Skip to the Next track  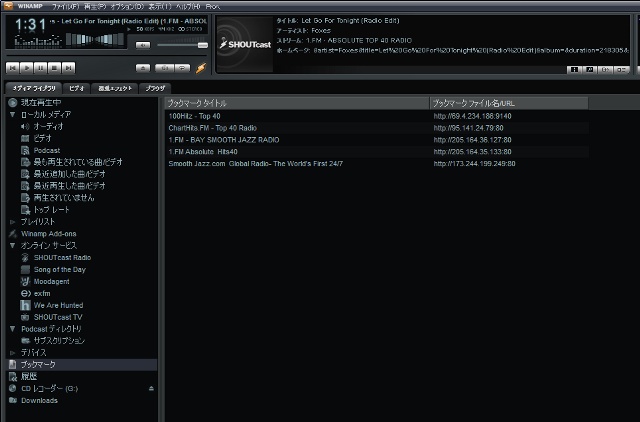tap(68, 68)
